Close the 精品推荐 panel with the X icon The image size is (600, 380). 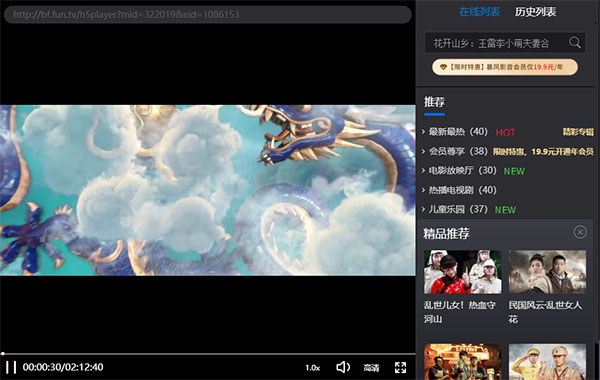580,232
